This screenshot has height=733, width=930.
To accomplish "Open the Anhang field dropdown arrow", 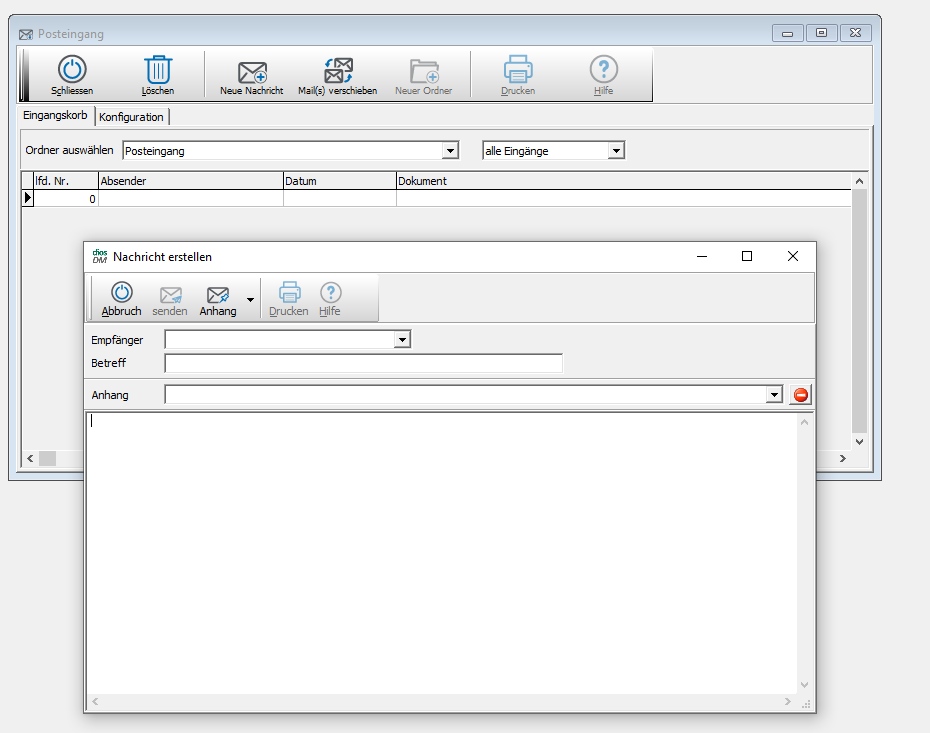I will pyautogui.click(x=773, y=395).
